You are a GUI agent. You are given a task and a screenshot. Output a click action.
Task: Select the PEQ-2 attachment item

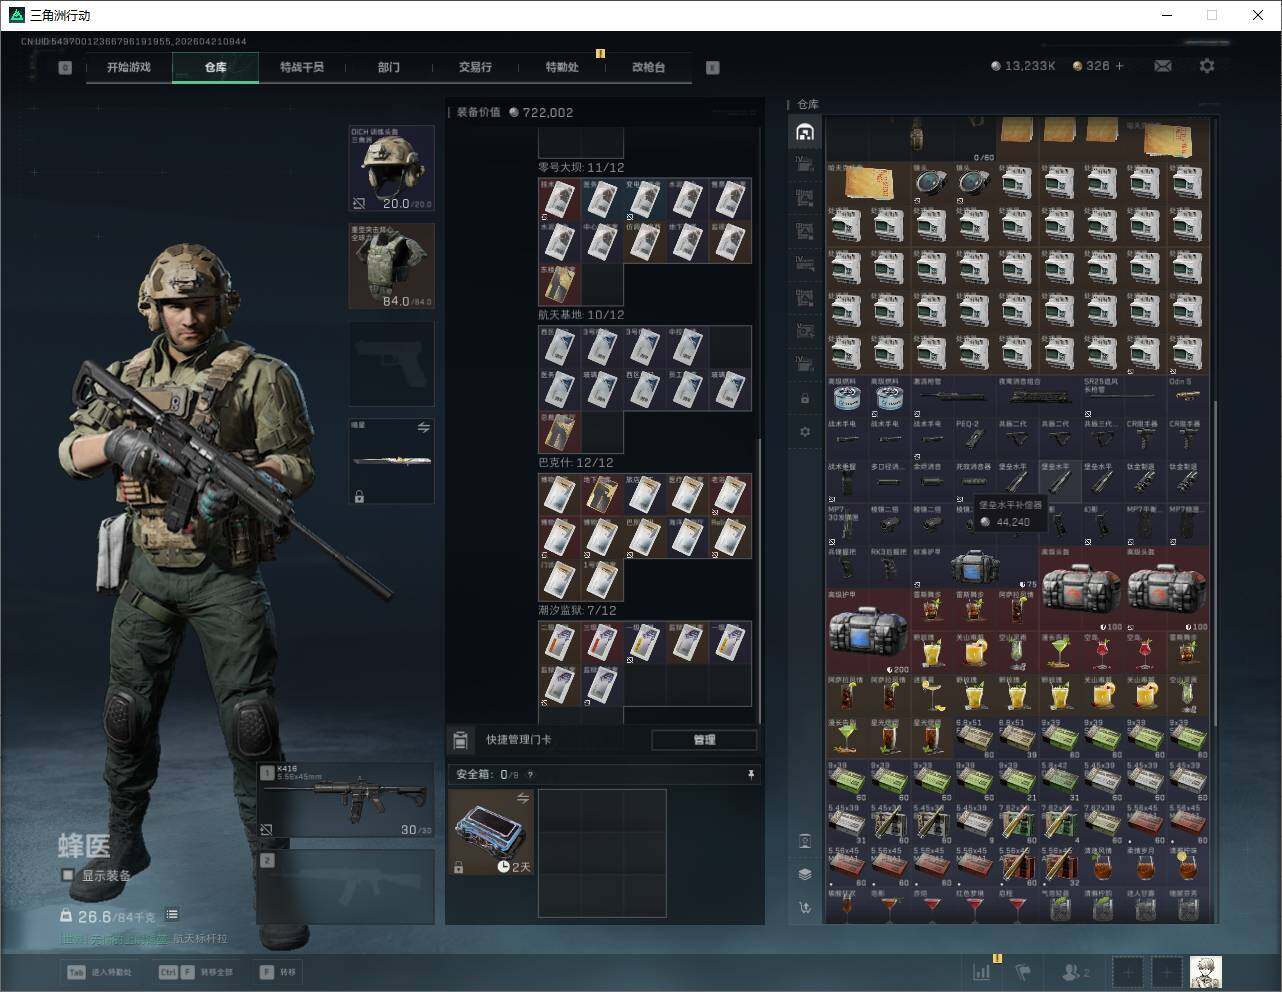tap(975, 439)
